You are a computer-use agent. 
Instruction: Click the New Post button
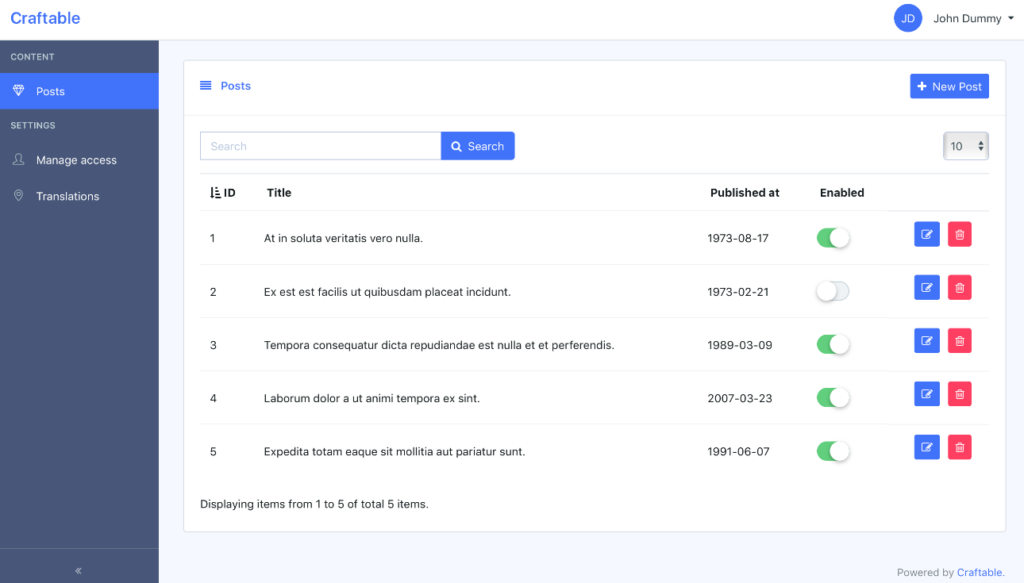(x=949, y=87)
